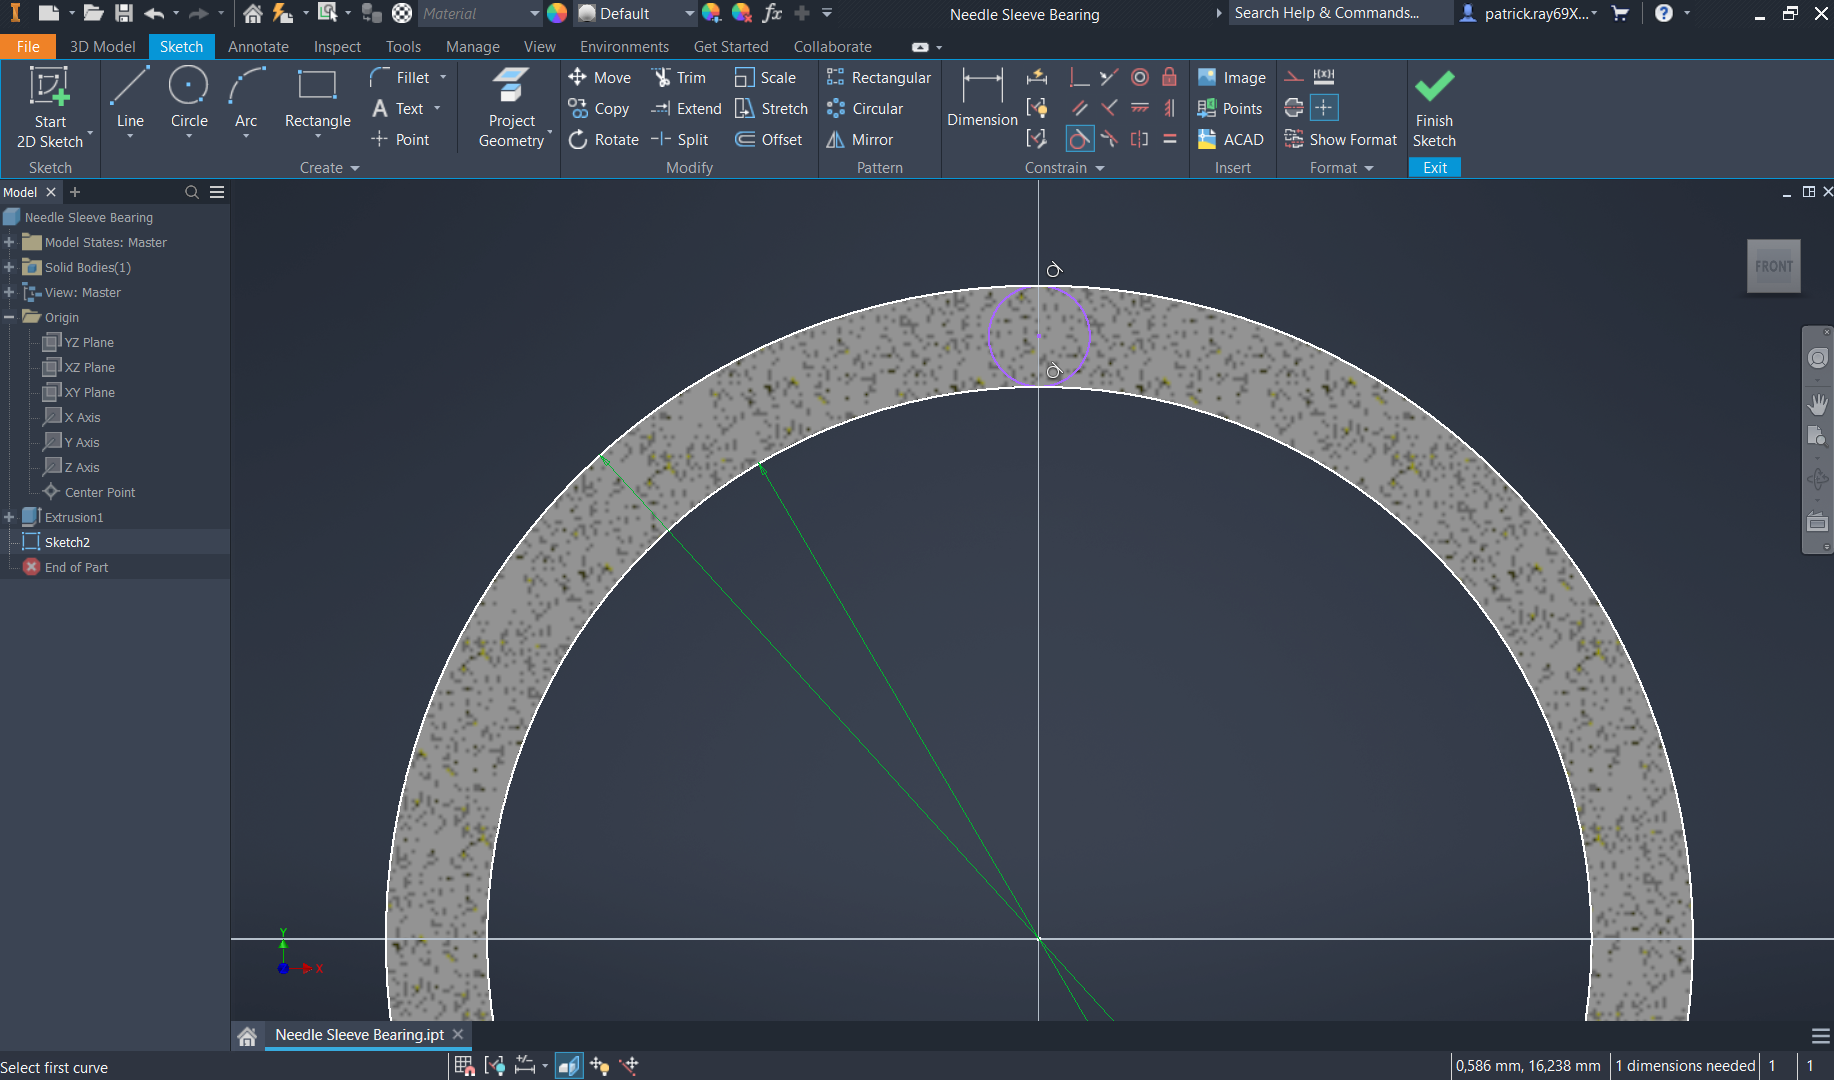1834x1080 pixels.
Task: Collapse the Origin folder in browser
Action: click(x=9, y=317)
